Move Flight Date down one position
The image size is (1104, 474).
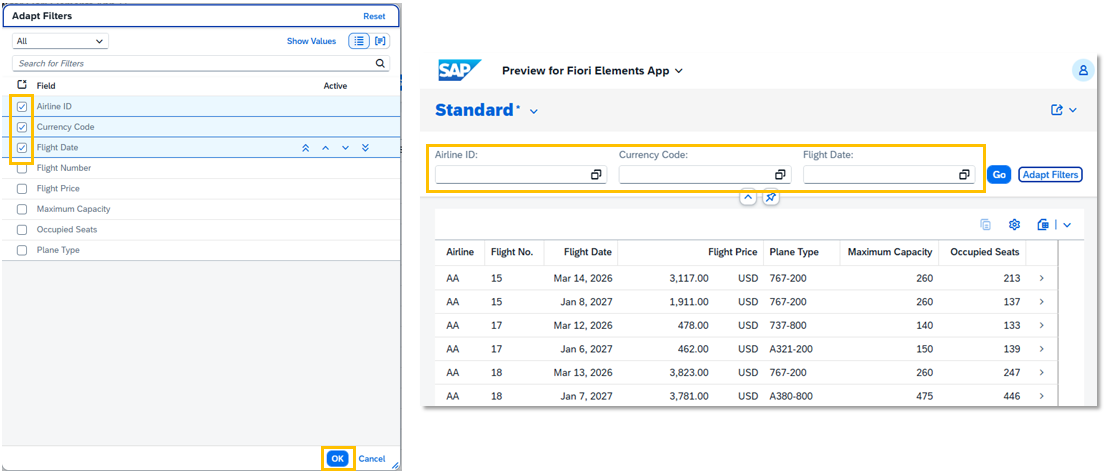click(x=345, y=148)
